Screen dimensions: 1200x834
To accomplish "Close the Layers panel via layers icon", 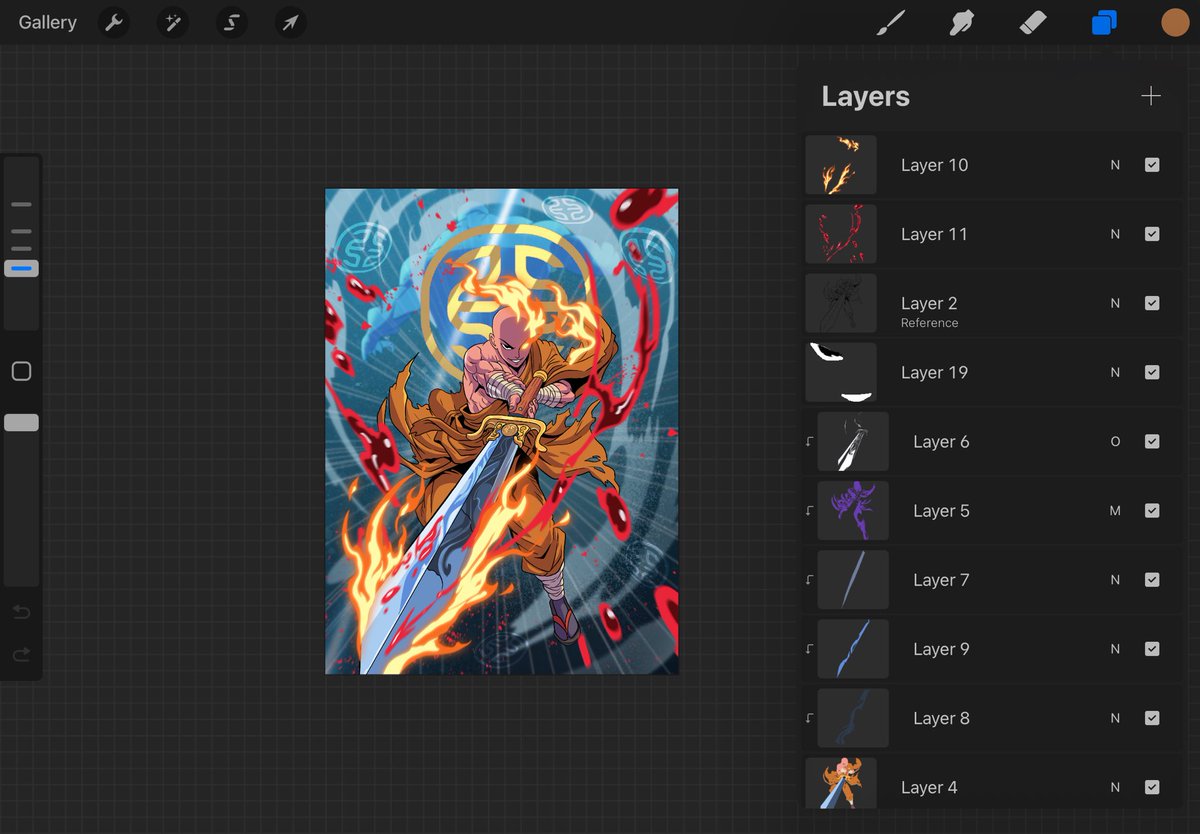I will pos(1104,22).
